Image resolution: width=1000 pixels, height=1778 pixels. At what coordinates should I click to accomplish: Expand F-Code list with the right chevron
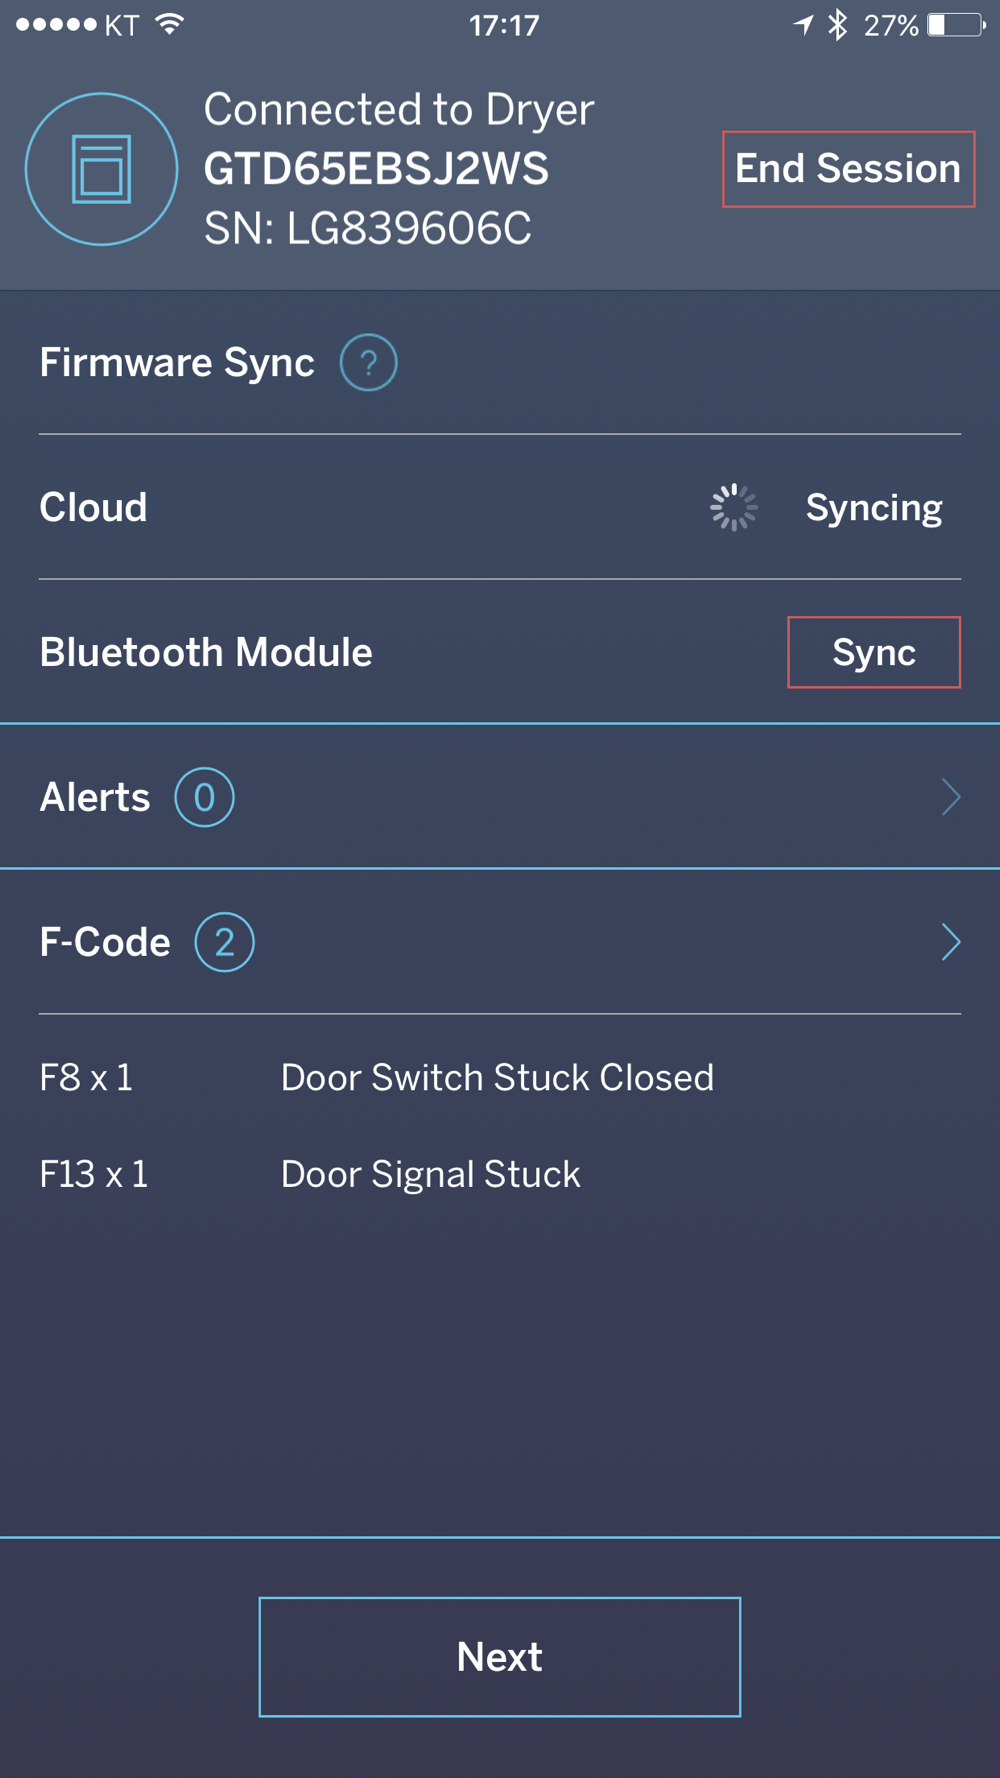coord(951,942)
